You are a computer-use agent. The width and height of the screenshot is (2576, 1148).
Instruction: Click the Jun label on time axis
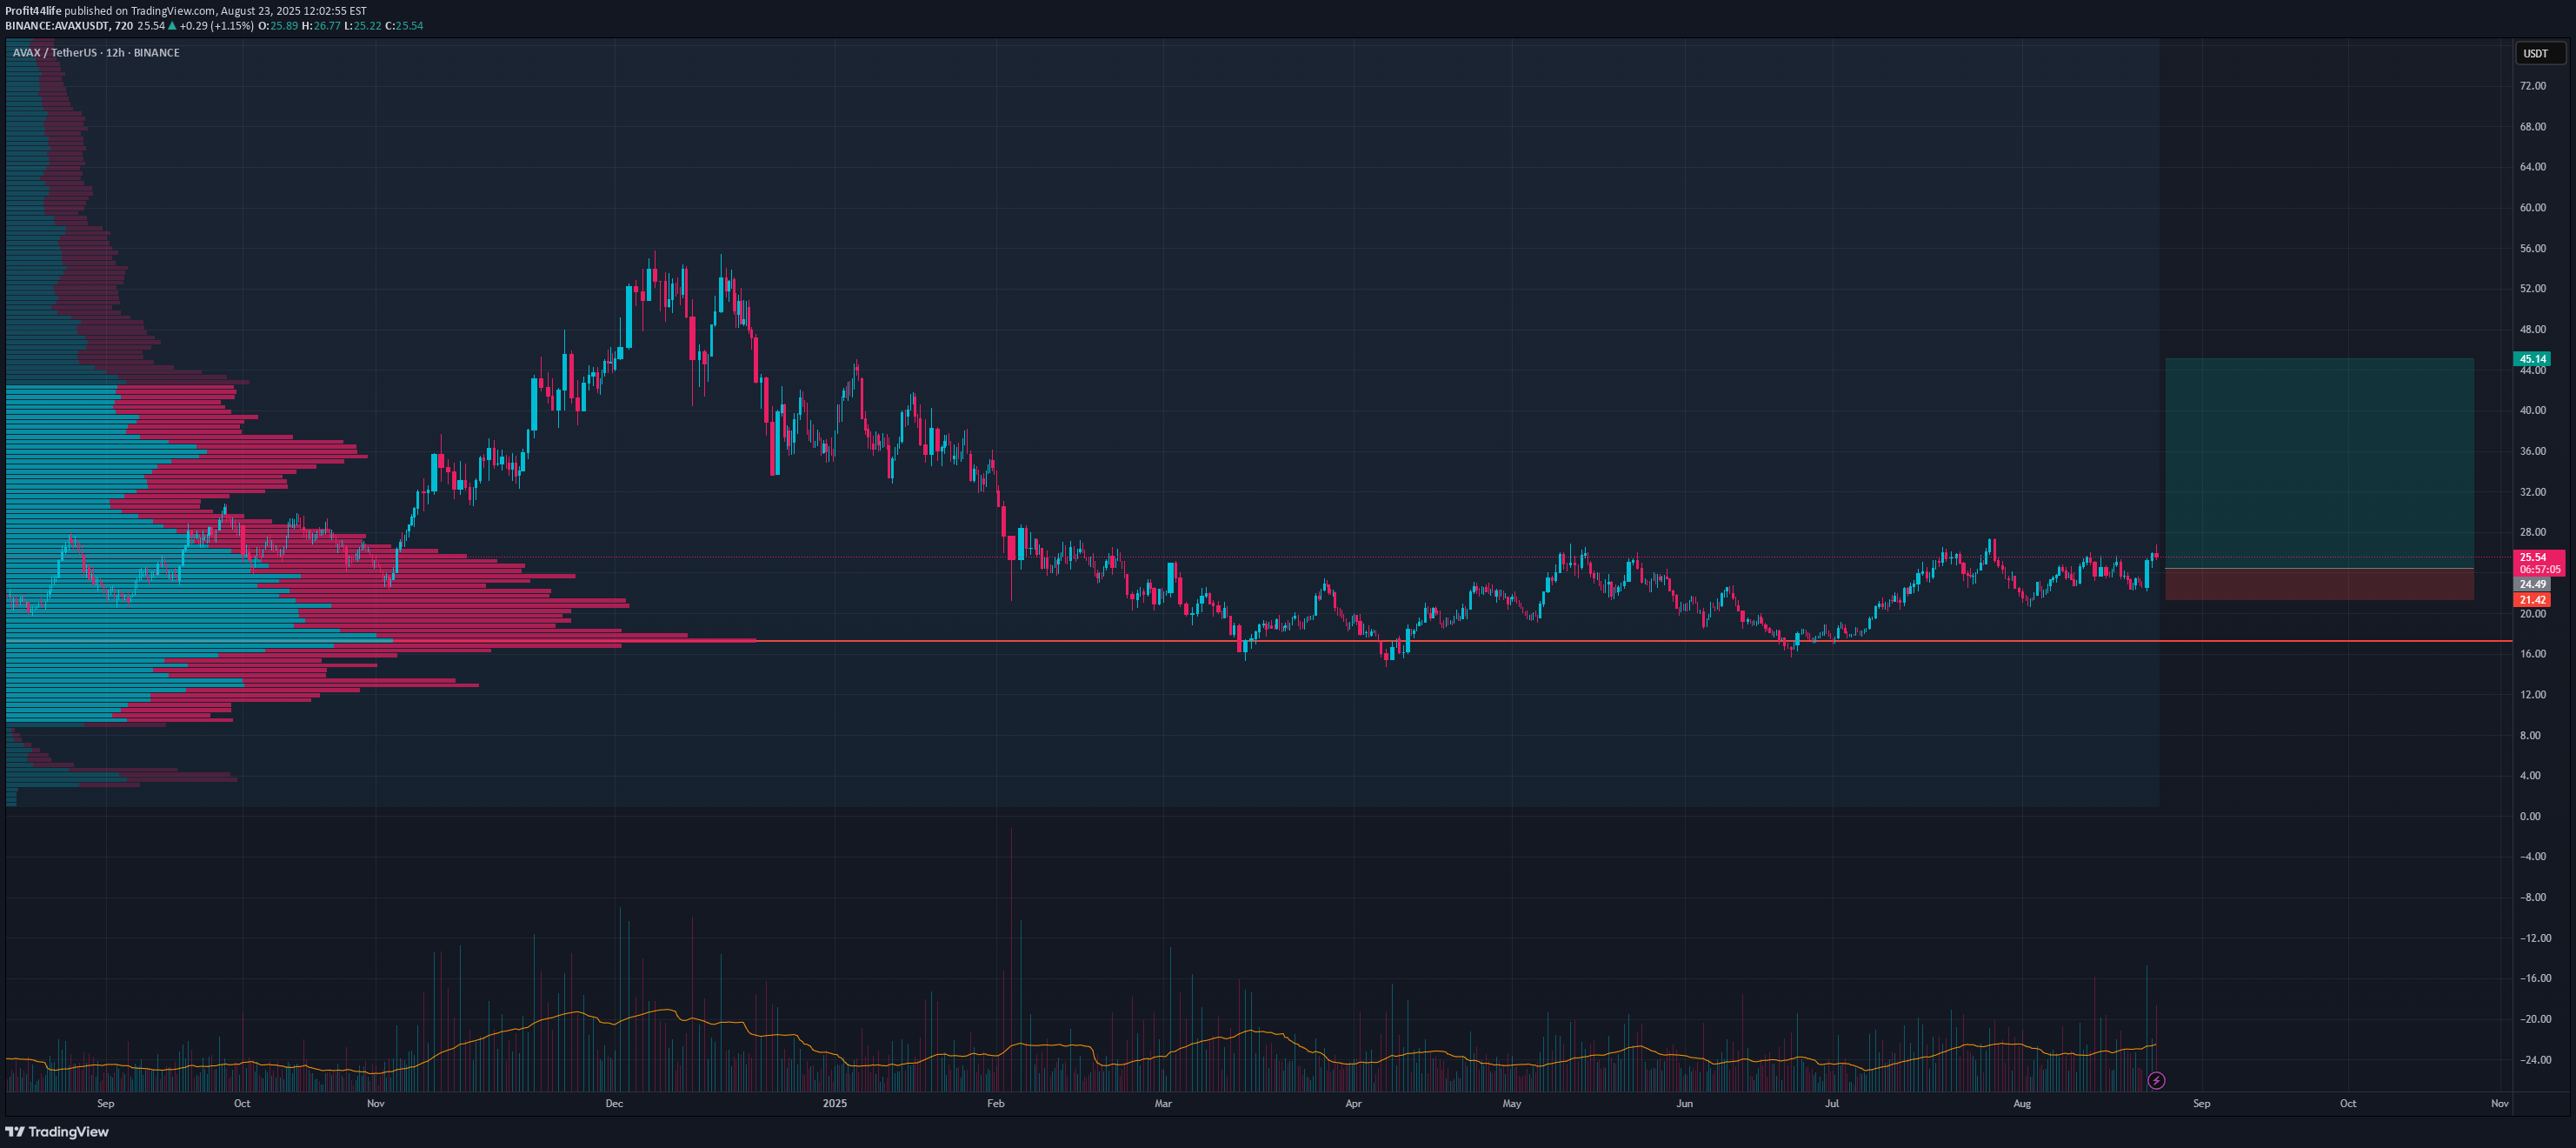point(1685,1104)
